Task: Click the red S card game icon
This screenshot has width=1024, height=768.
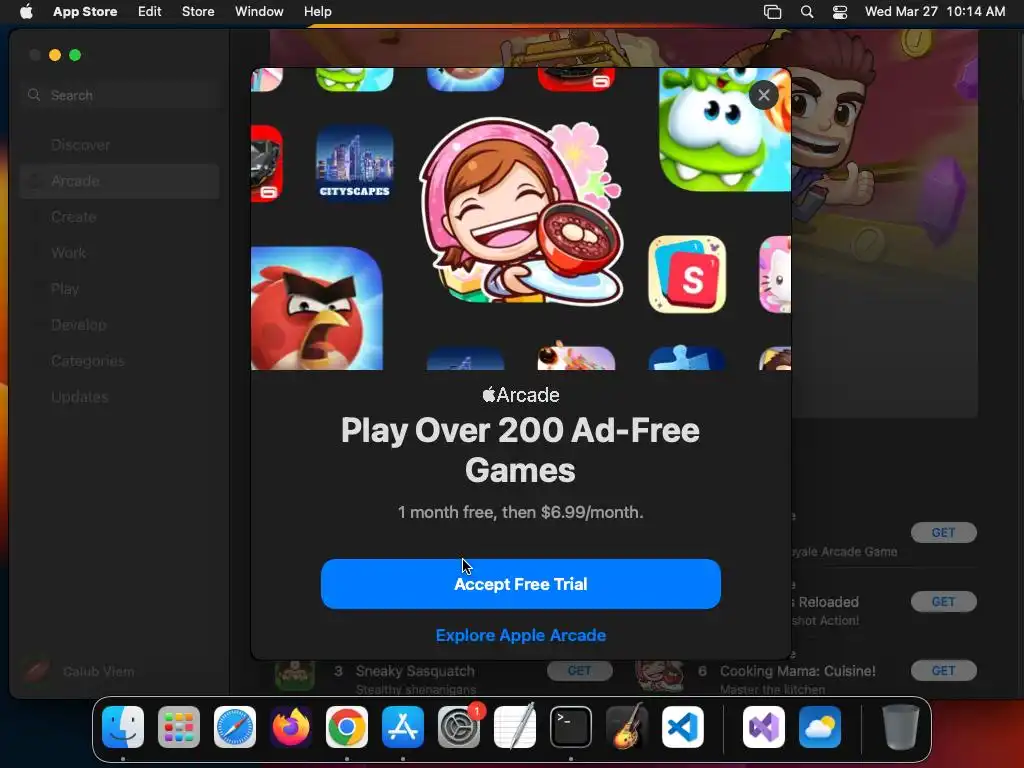Action: pos(687,274)
